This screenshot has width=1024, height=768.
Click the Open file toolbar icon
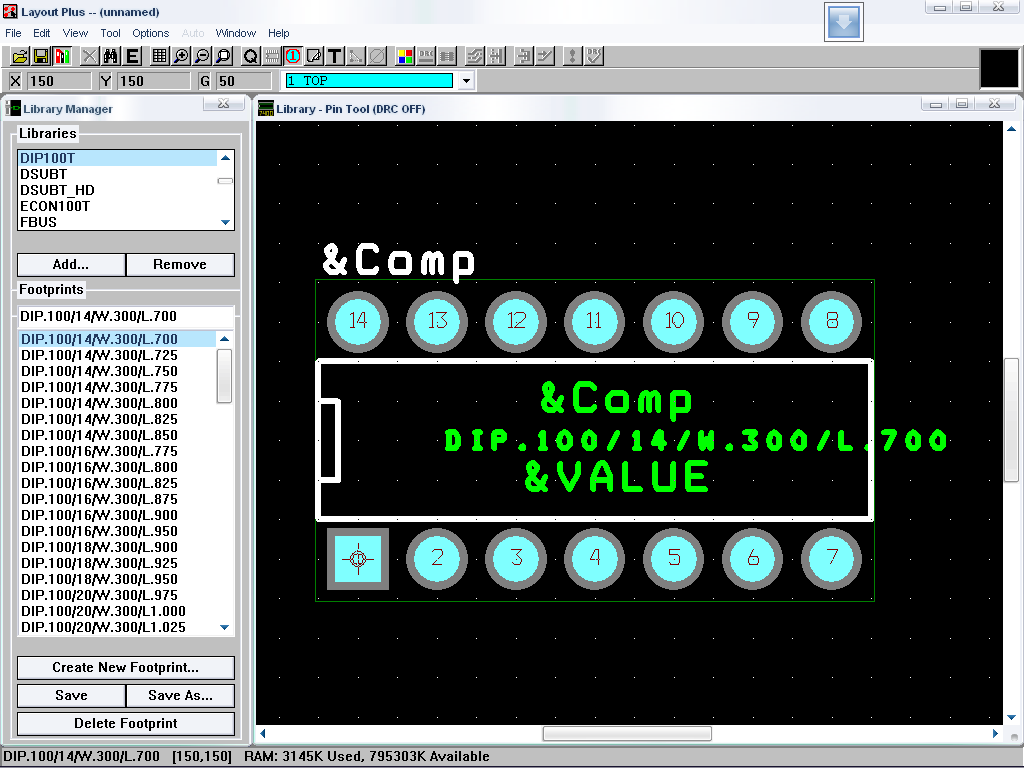point(20,56)
